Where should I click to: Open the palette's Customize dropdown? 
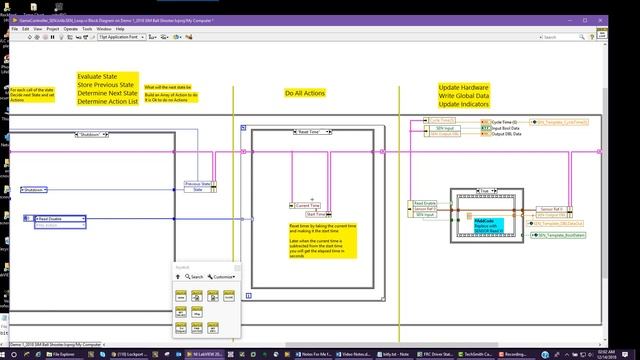[221, 277]
